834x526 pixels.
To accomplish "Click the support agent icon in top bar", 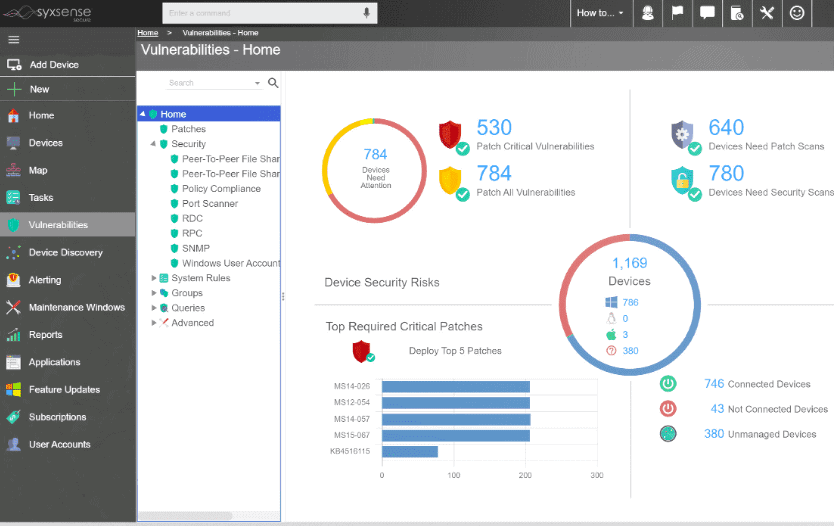I will click(647, 13).
